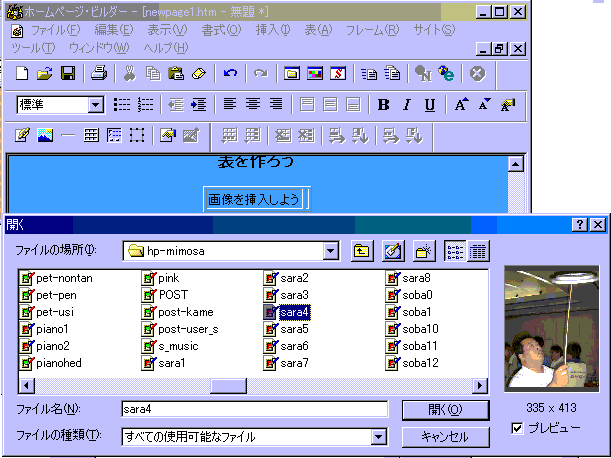Click the Italic formatting icon
This screenshot has width=611, height=458.
pos(406,104)
